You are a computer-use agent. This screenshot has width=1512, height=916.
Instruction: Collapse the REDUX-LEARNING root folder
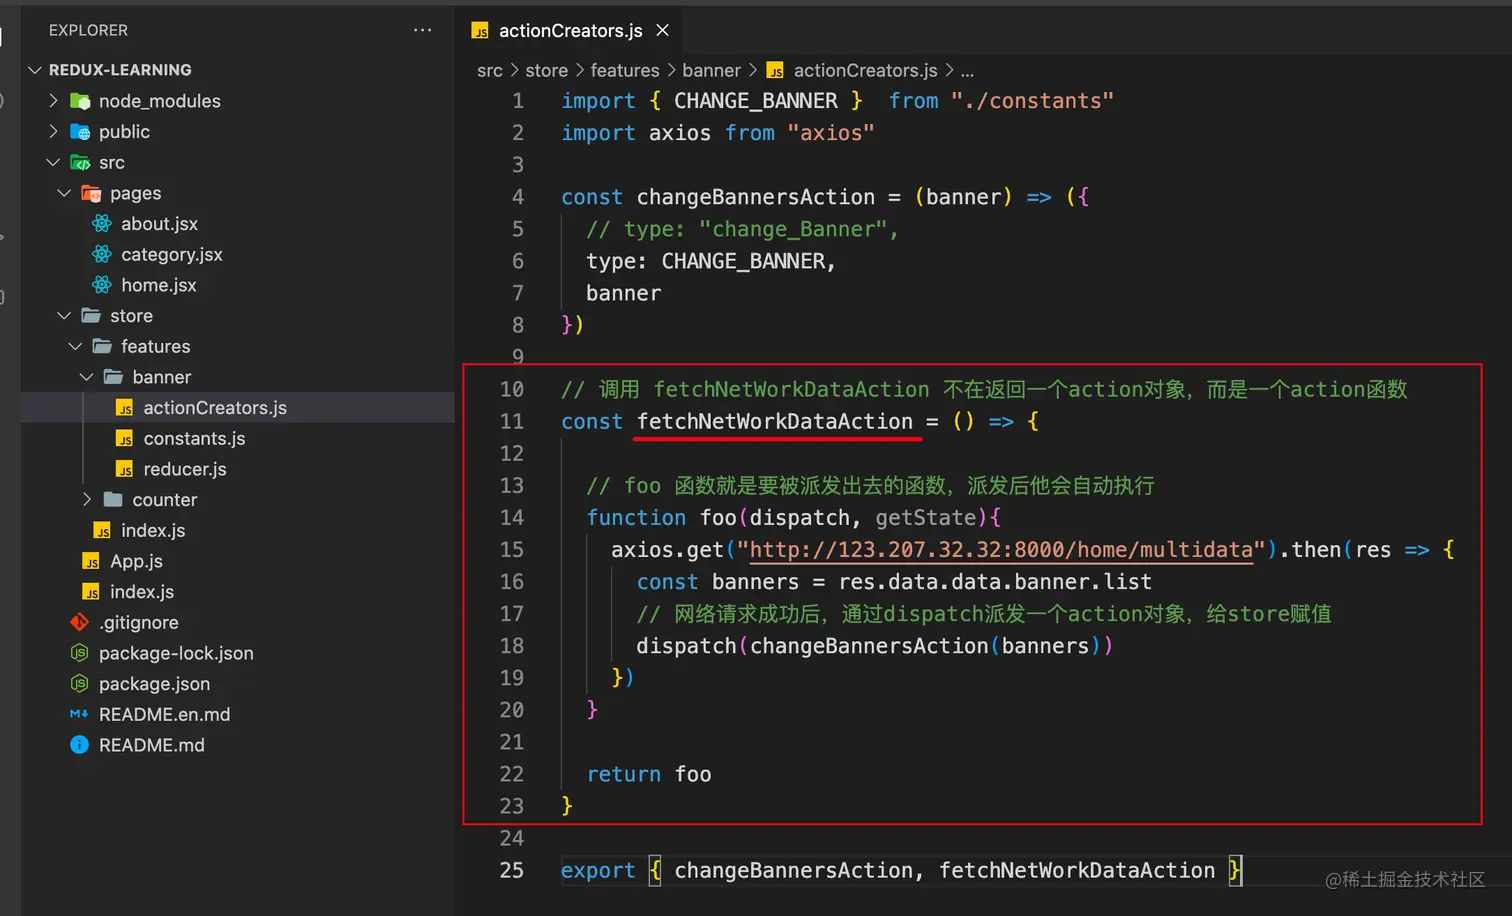click(36, 70)
